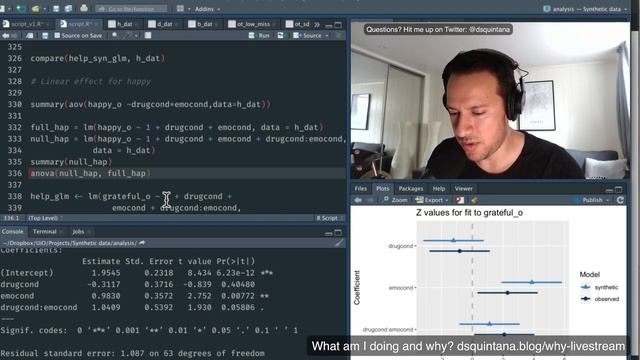Image resolution: width=640 pixels, height=360 pixels.
Task: Open the Files tab
Action: coord(360,189)
